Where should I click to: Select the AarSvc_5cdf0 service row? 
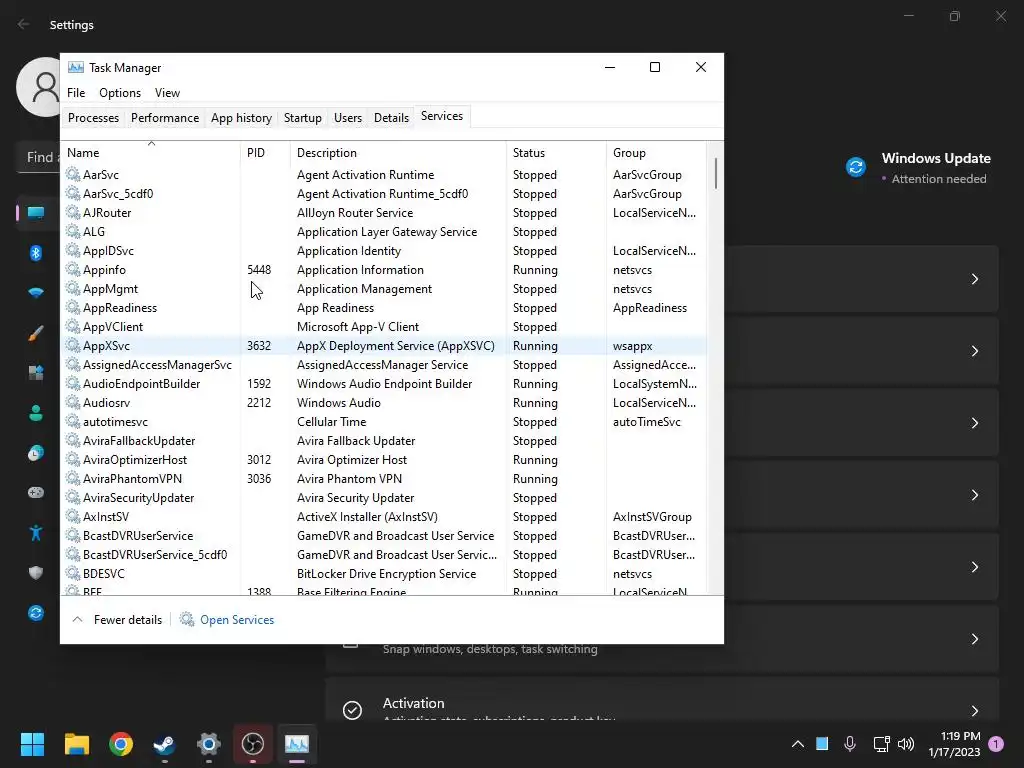click(384, 194)
